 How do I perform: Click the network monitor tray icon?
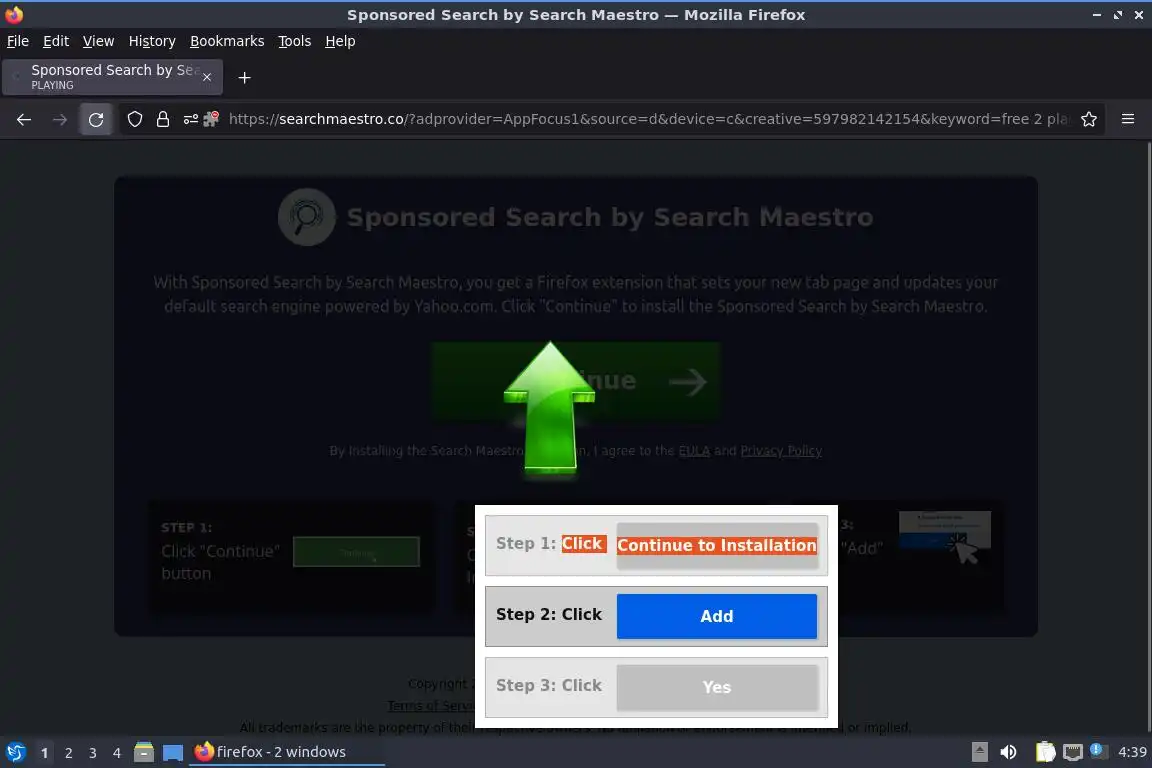1073,752
